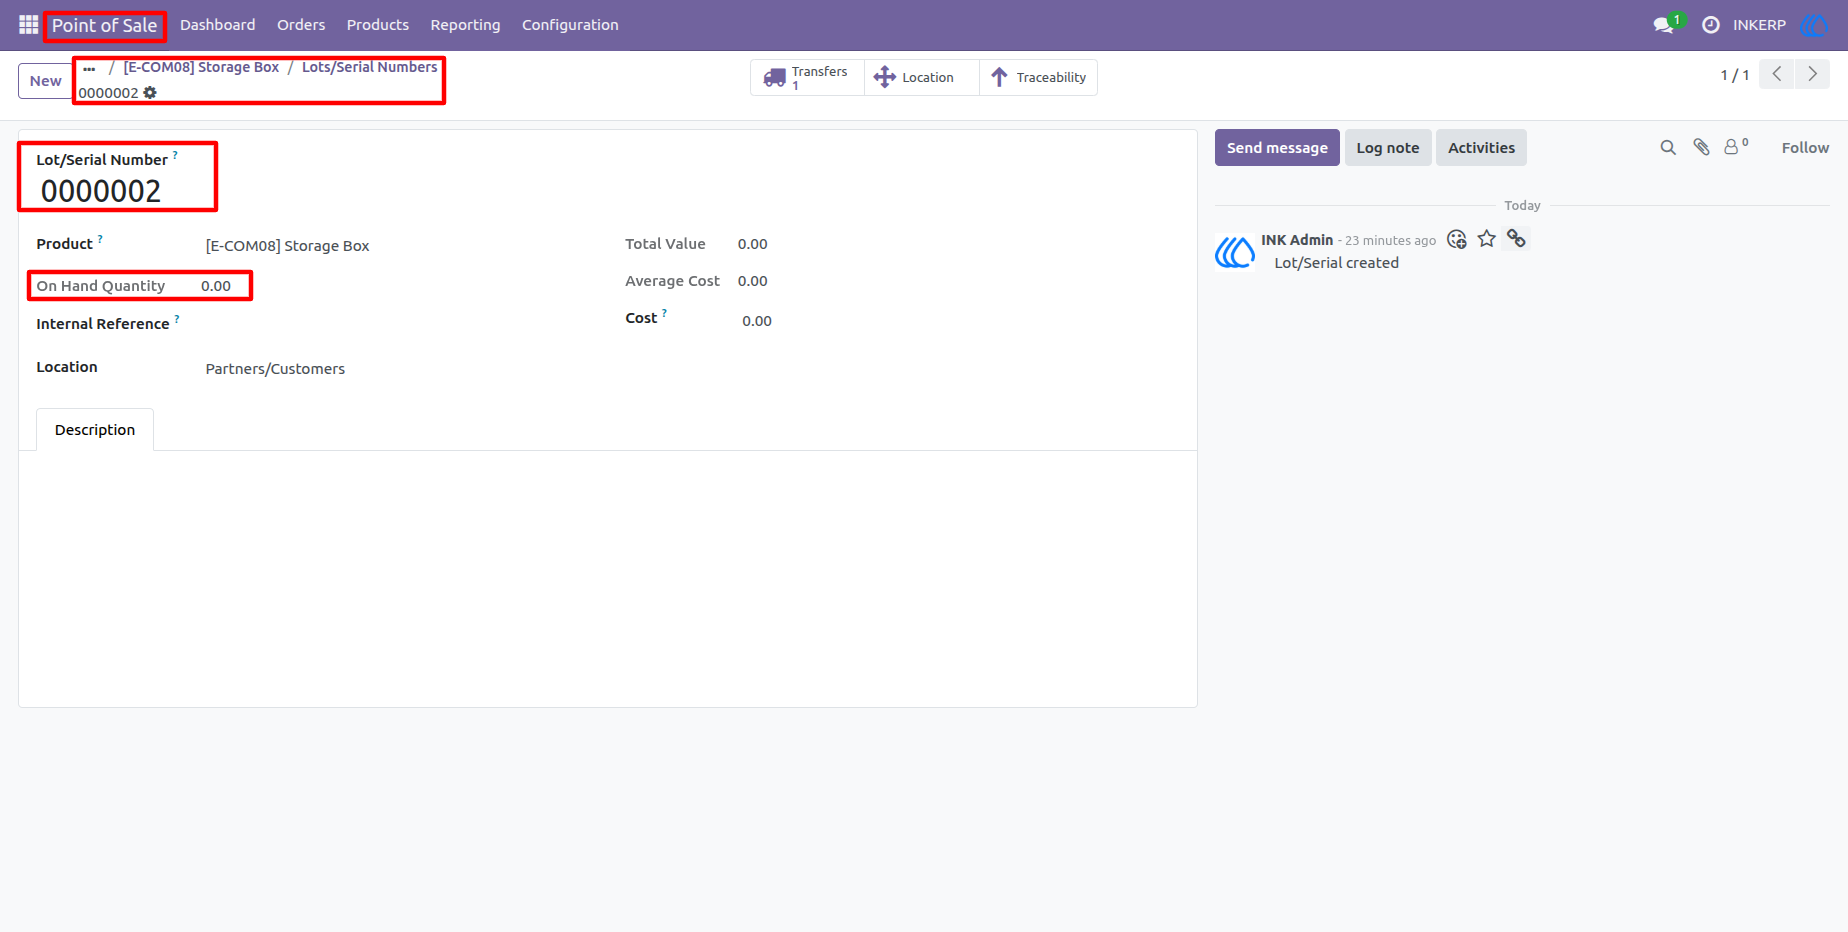Open Dashboard menu
Viewport: 1848px width, 932px height.
pos(218,25)
